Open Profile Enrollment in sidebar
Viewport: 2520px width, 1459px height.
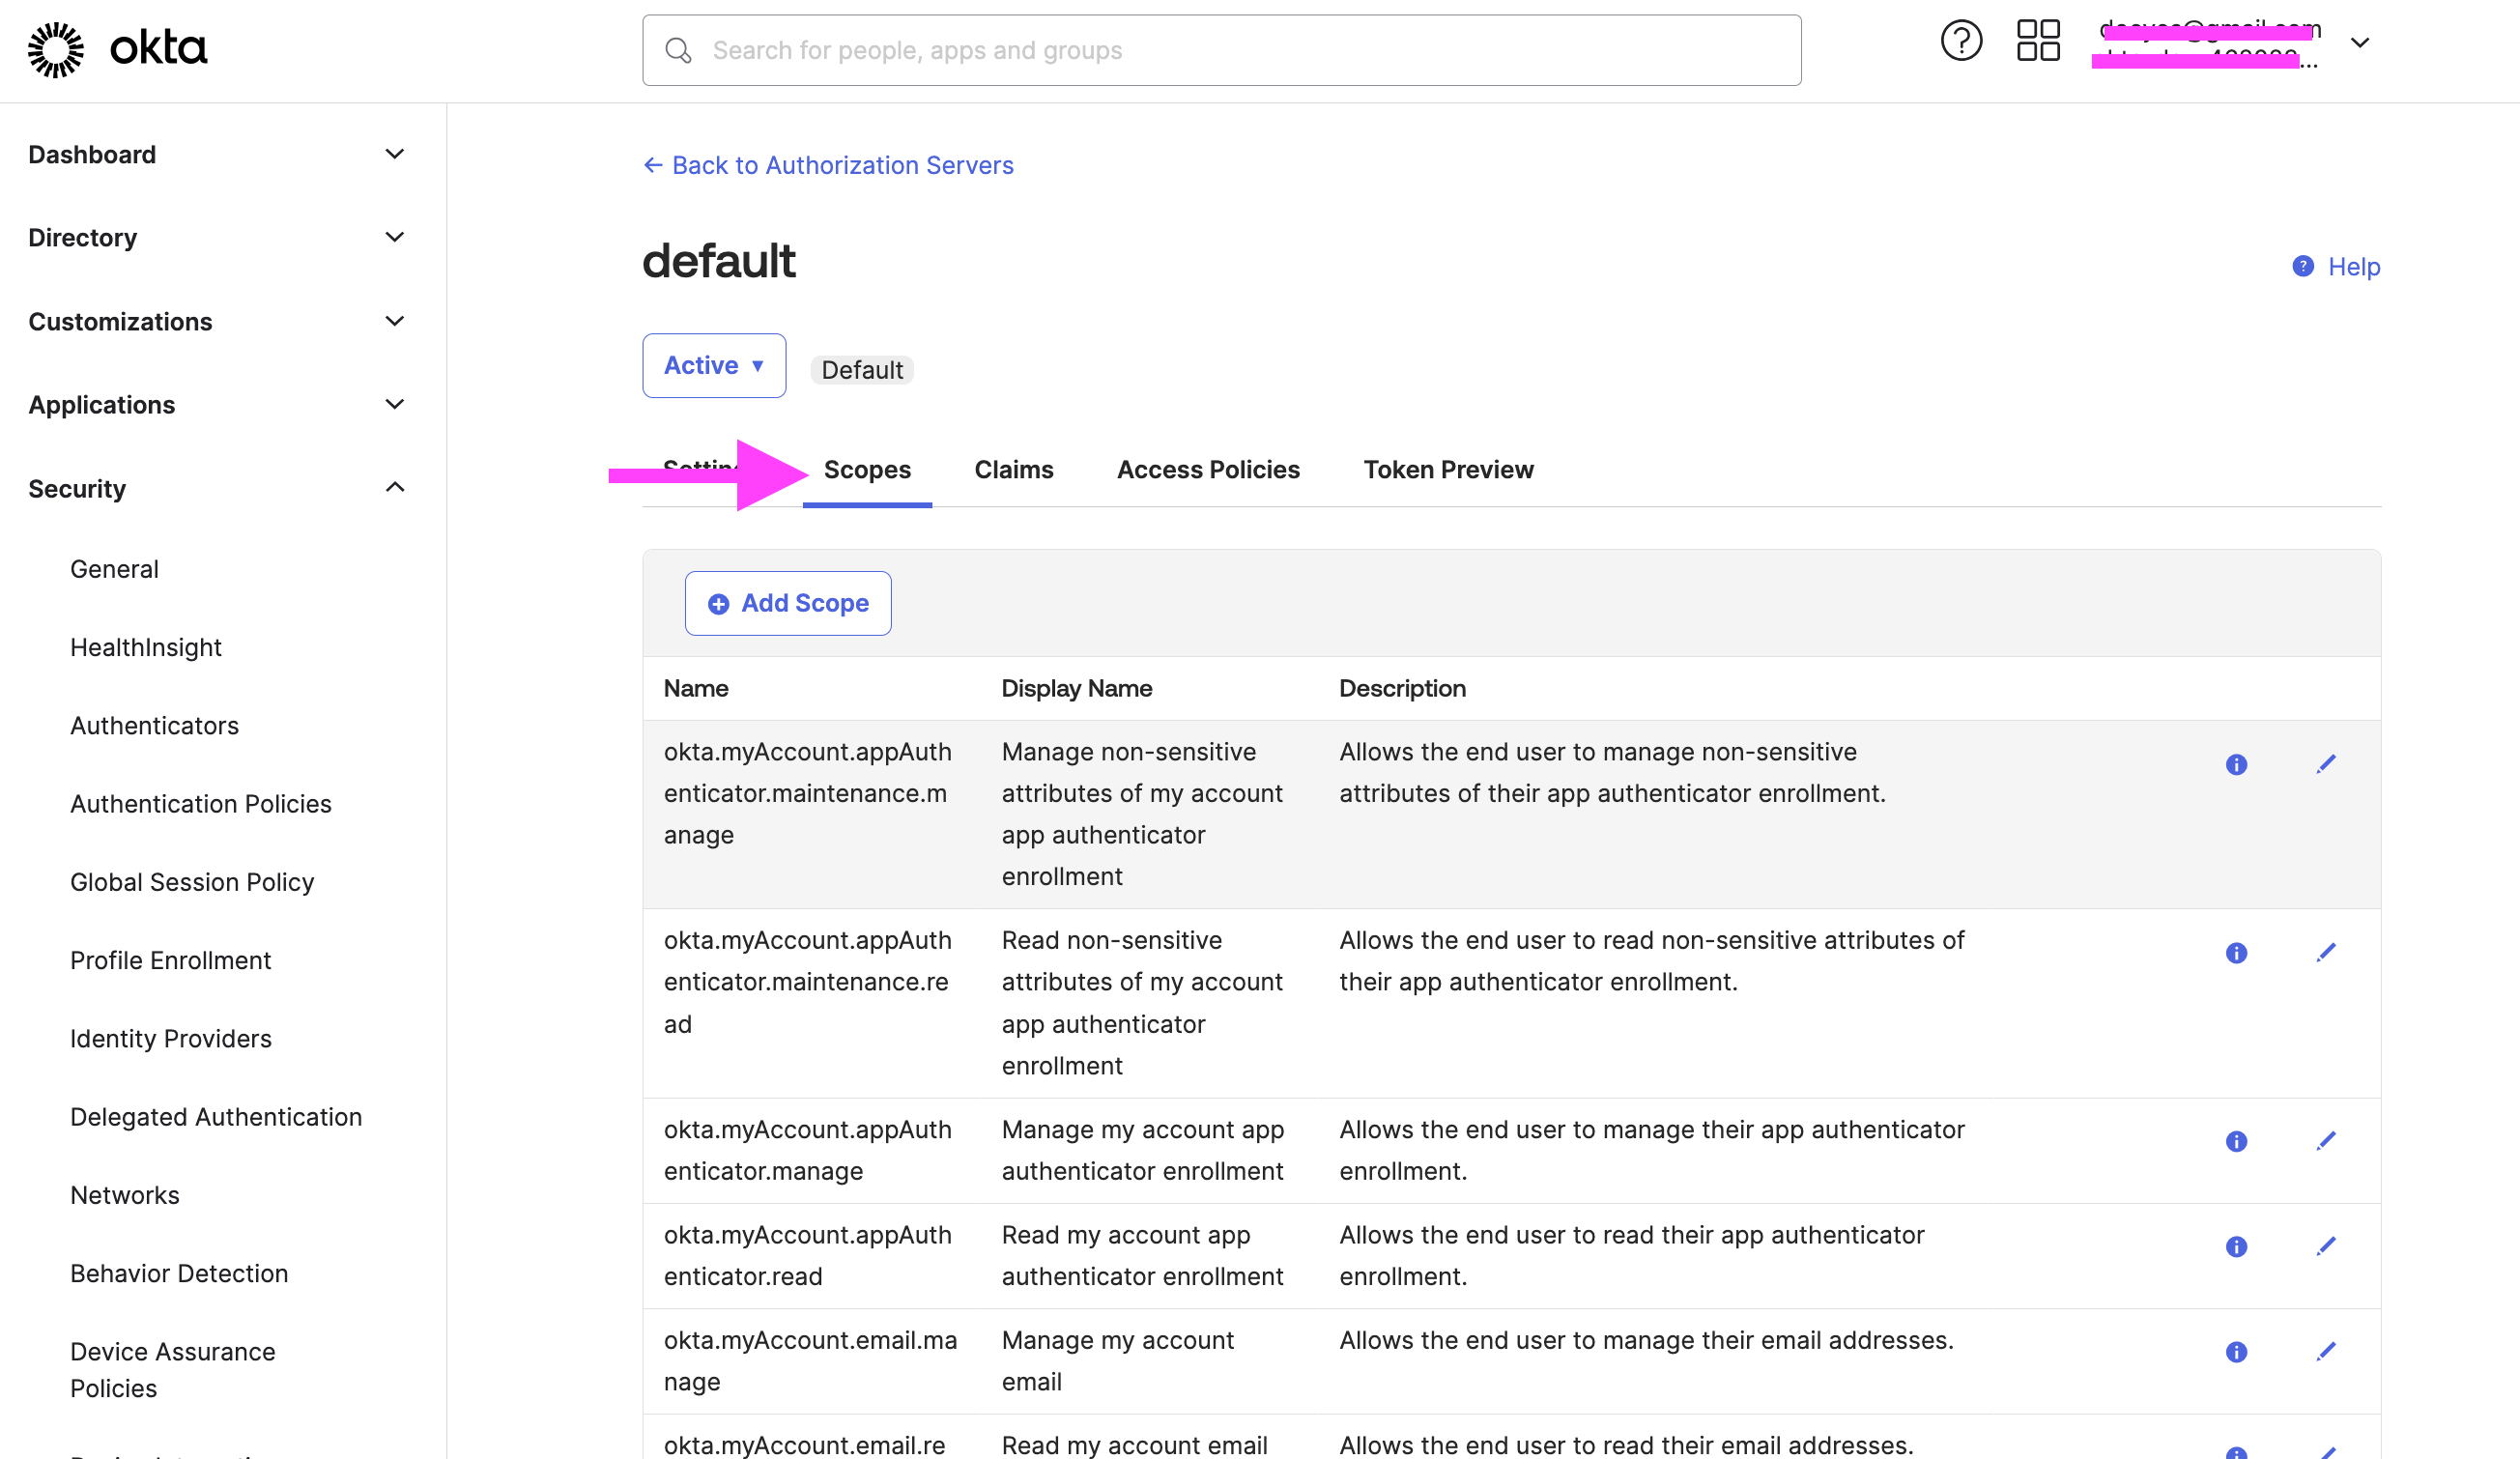[170, 960]
